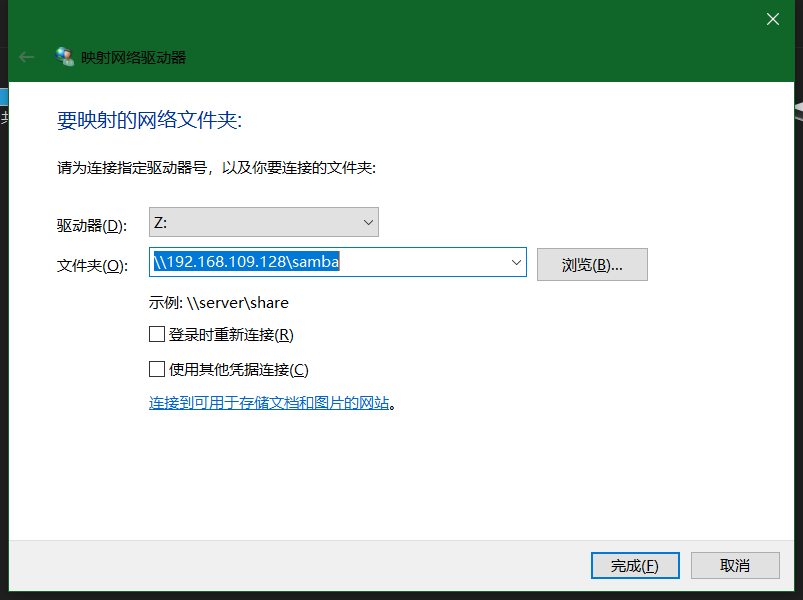Viewport: 803px width, 600px height.
Task: Click the 取消 button
Action: coord(735,565)
